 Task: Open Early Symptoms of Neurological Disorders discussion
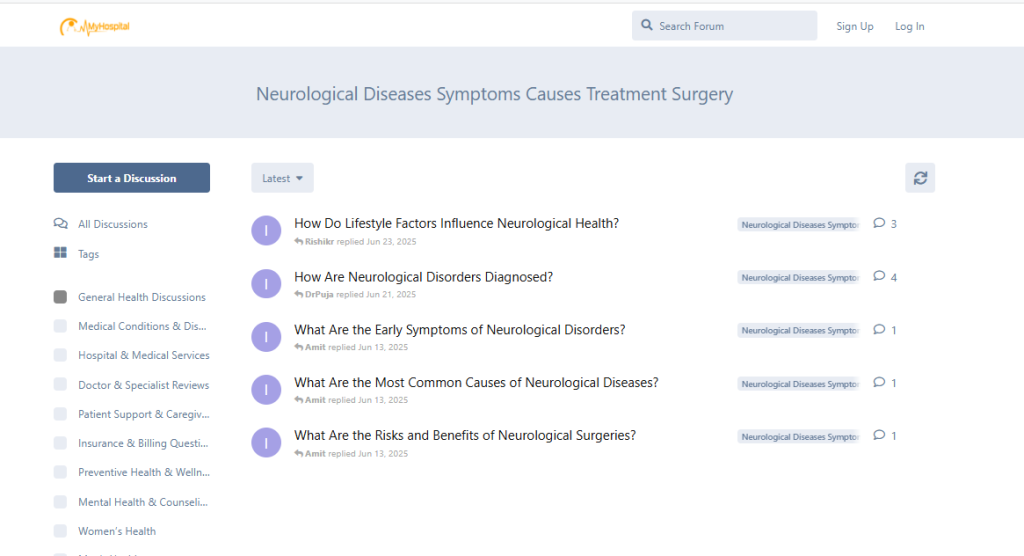[459, 330]
